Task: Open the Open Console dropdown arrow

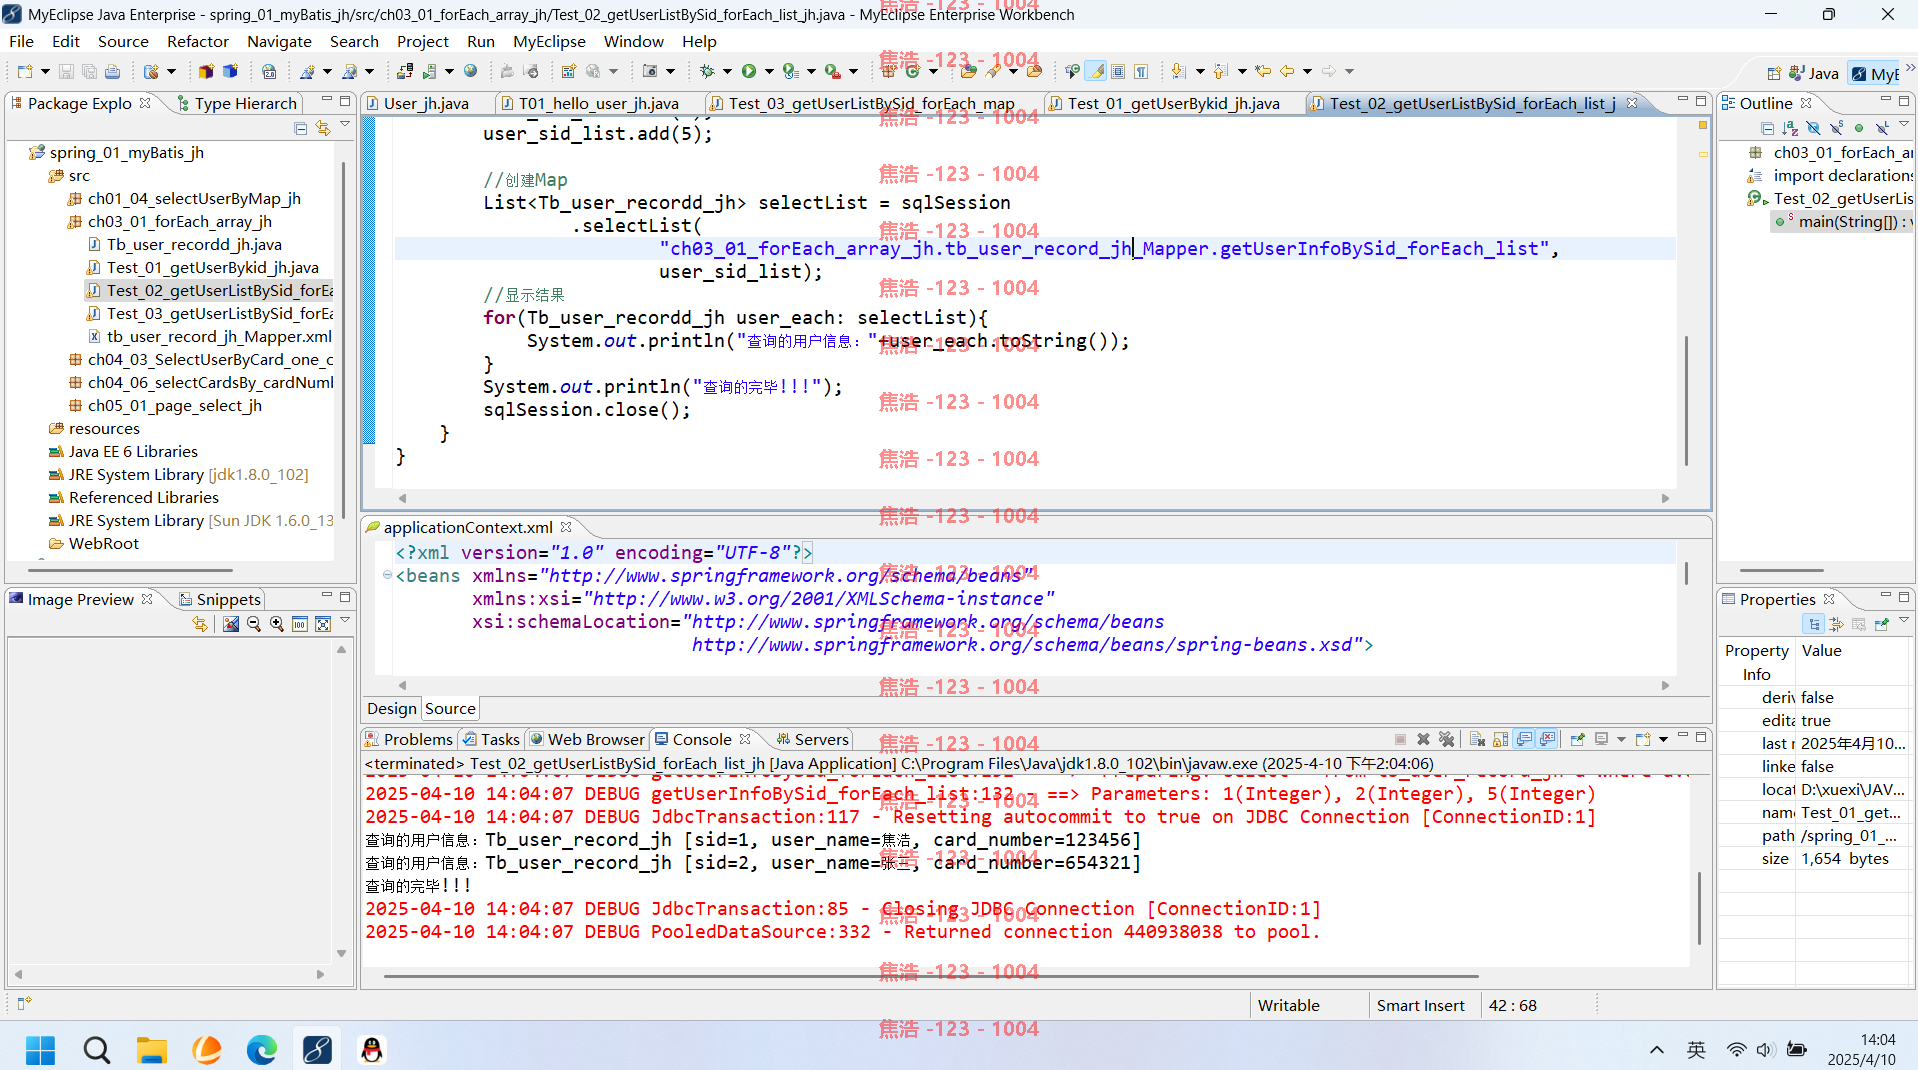Action: pyautogui.click(x=1663, y=739)
